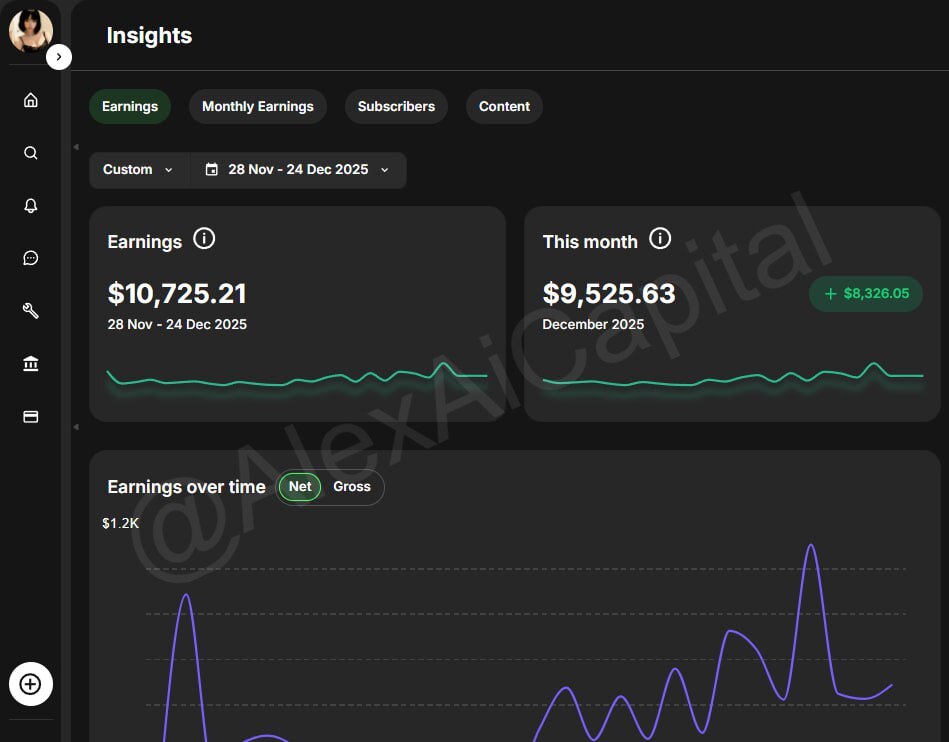Open notifications bell icon in sidebar
Screen dimensions: 949x742
coord(31,206)
